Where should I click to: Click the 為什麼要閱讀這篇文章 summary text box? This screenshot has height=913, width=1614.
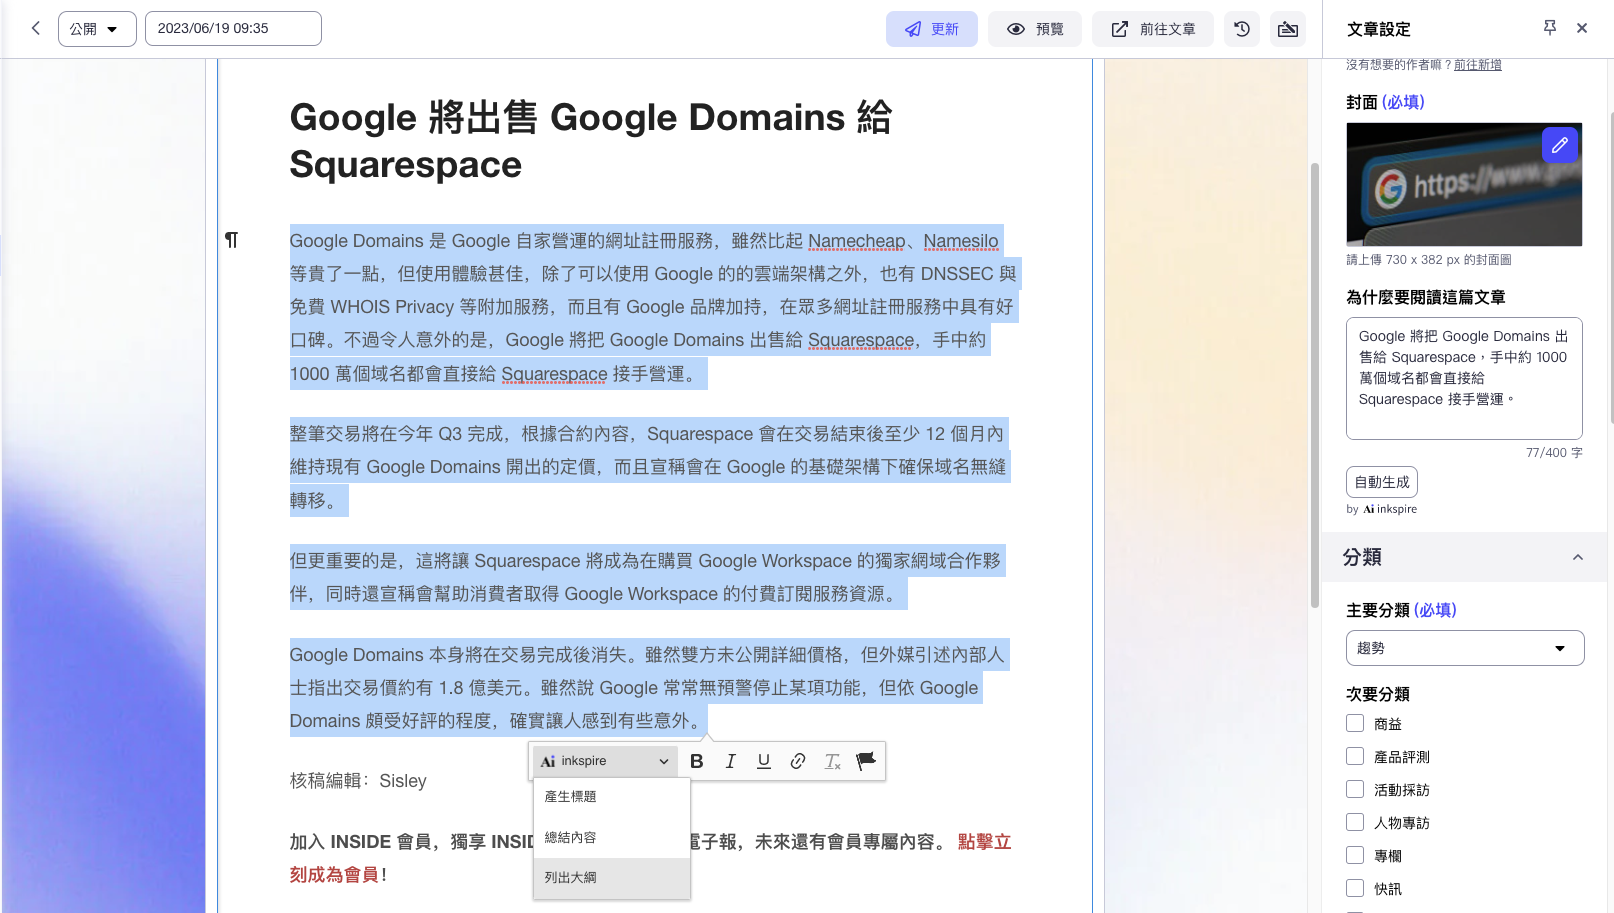coord(1464,378)
